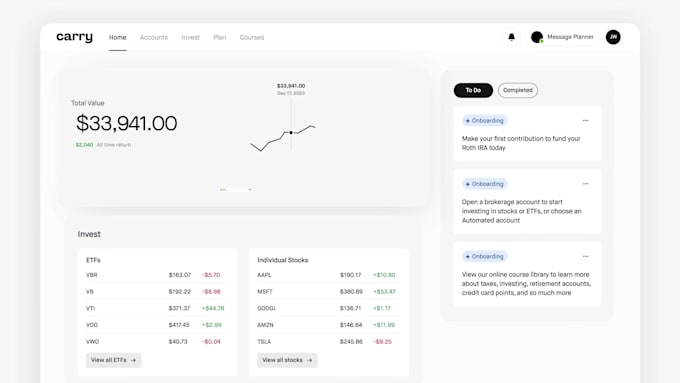680x383 pixels.
Task: Switch to the Accounts tab
Action: pos(154,38)
